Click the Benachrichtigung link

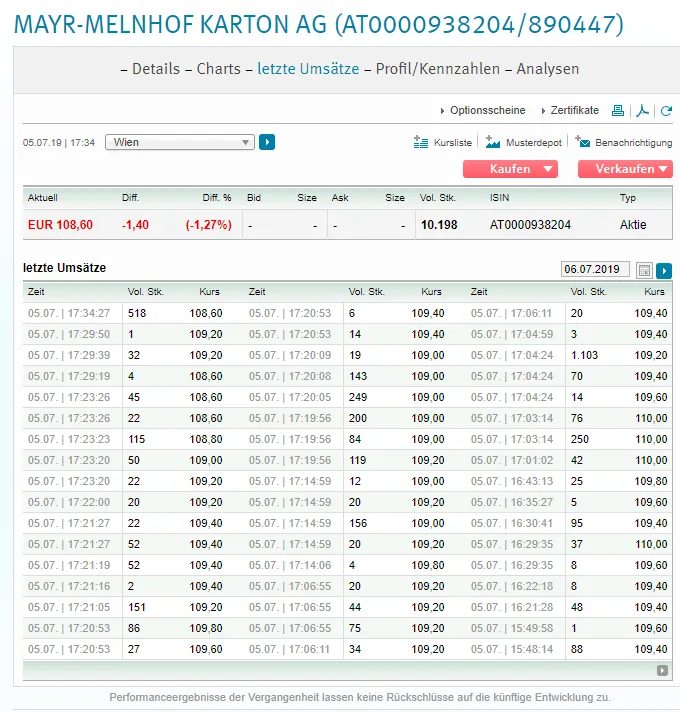(634, 143)
